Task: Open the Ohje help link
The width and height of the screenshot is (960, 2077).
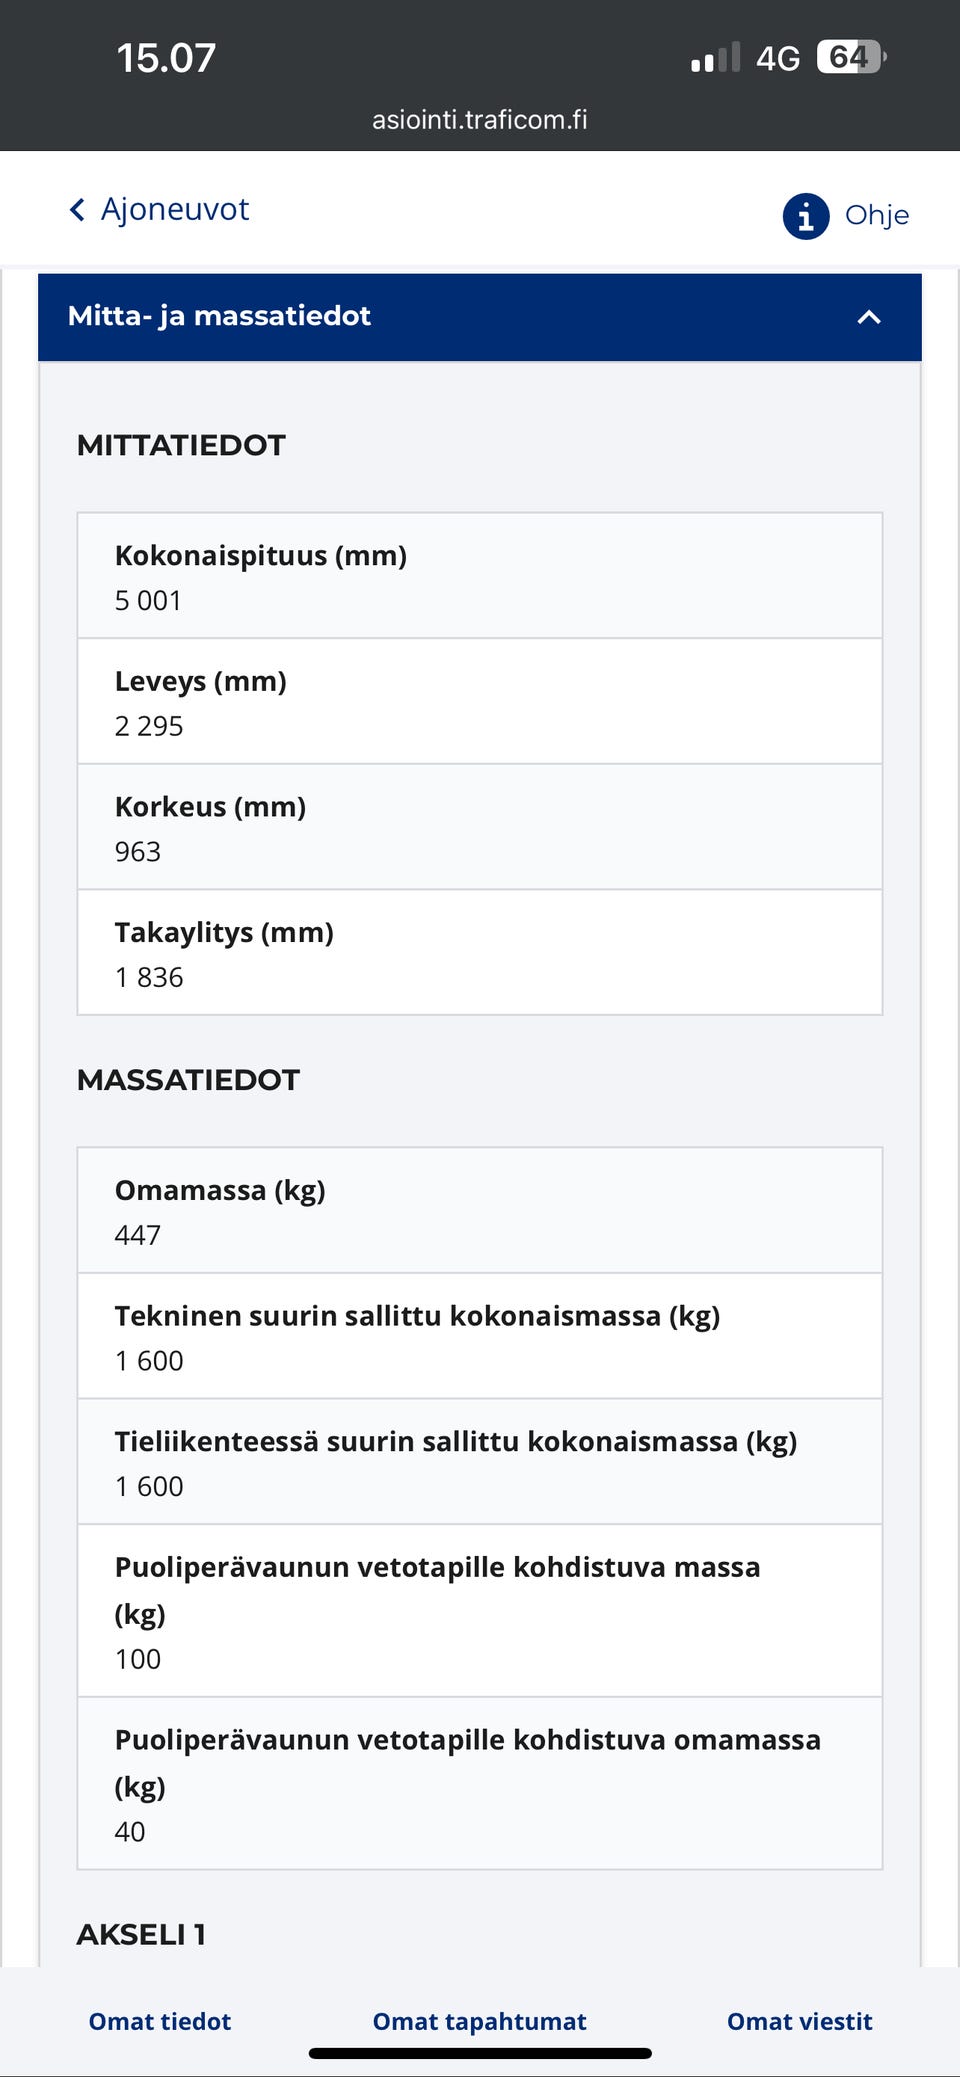Action: [876, 216]
